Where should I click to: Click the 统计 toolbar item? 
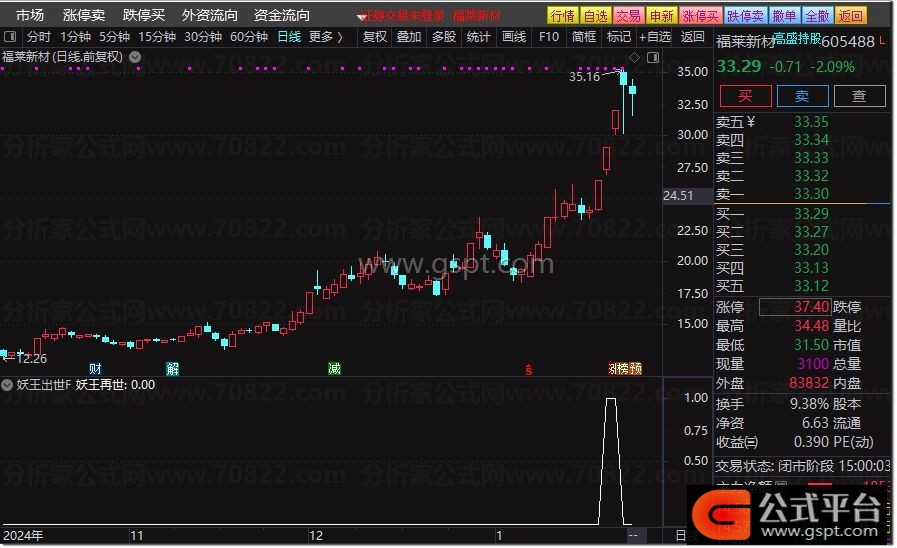(x=478, y=37)
